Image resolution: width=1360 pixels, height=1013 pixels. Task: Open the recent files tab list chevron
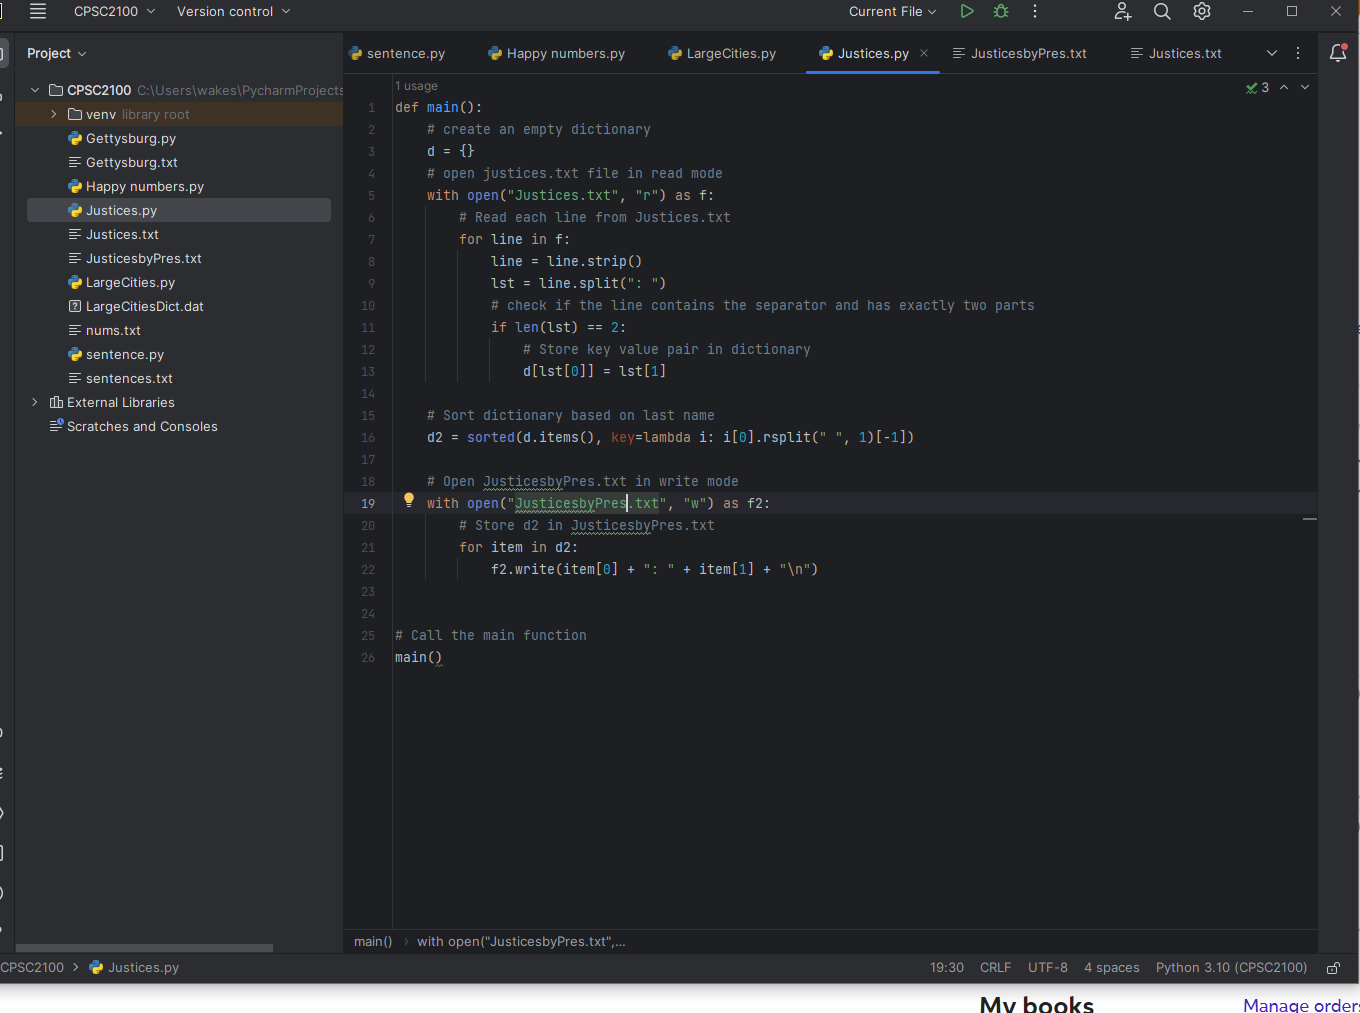pyautogui.click(x=1272, y=53)
